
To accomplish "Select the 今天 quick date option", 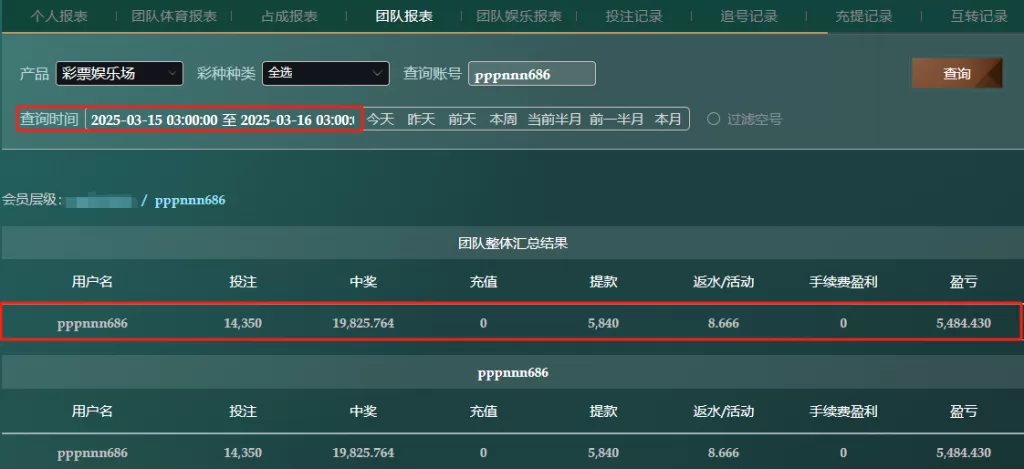I will click(x=380, y=120).
